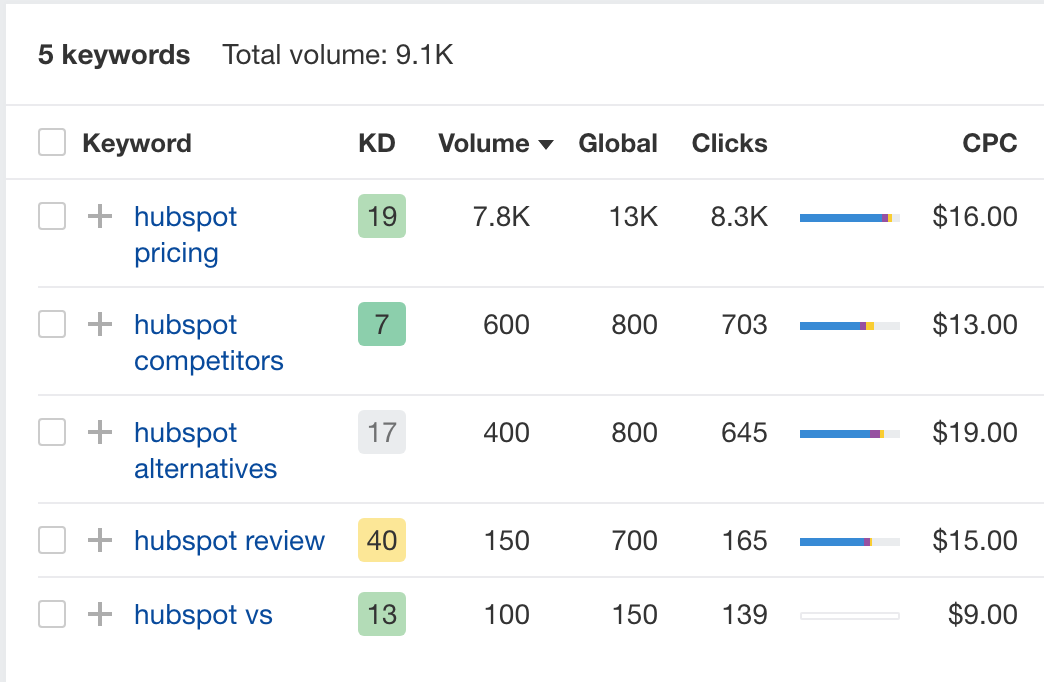
Task: Sort by Clicks column header
Action: click(729, 143)
